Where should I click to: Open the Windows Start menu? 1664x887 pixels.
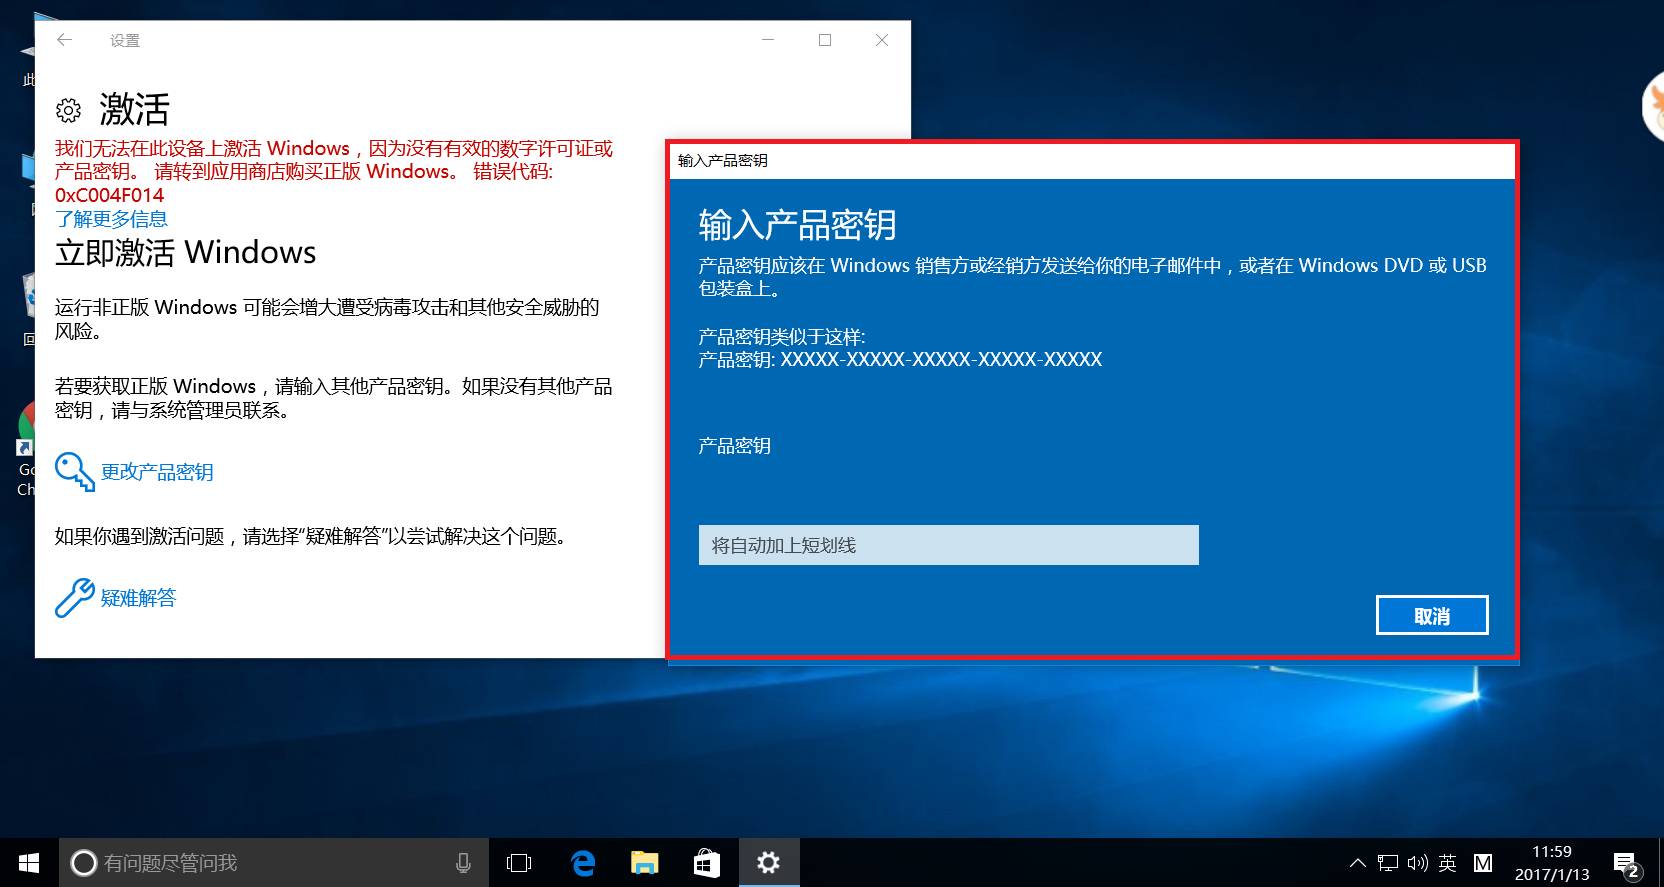(29, 862)
